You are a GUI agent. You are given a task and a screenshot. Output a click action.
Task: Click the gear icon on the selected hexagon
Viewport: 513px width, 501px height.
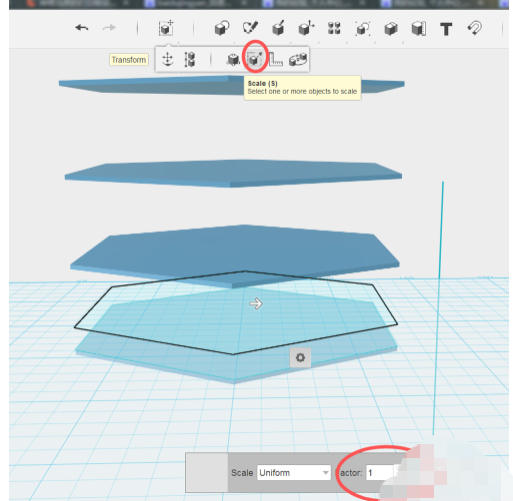tap(300, 358)
